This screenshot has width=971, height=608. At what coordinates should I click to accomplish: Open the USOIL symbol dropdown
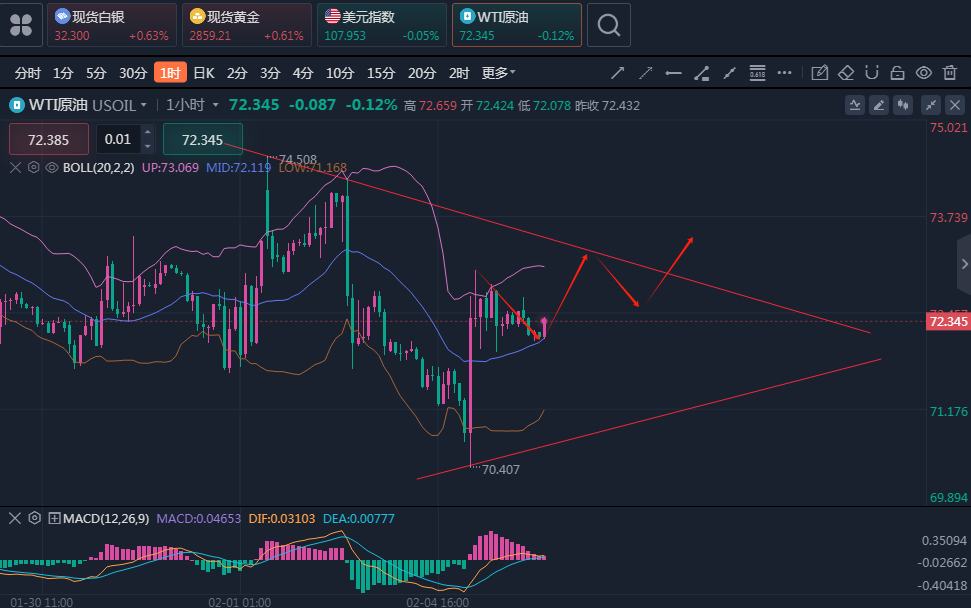pyautogui.click(x=143, y=105)
